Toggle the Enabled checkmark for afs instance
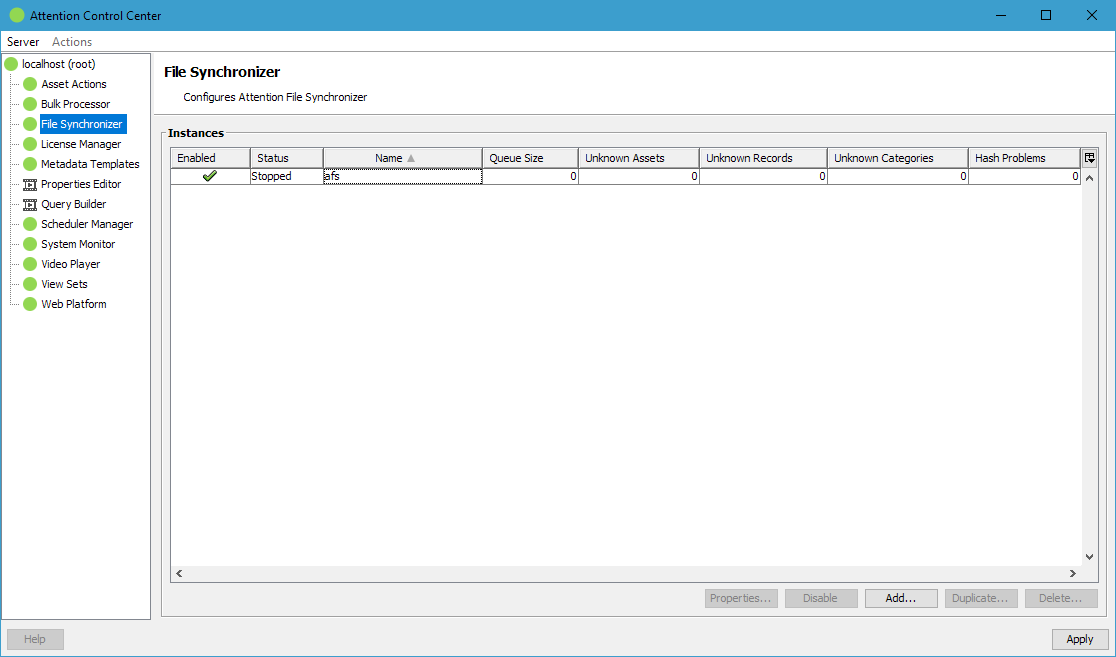Screen dimensions: 1116x657 pos(210,176)
